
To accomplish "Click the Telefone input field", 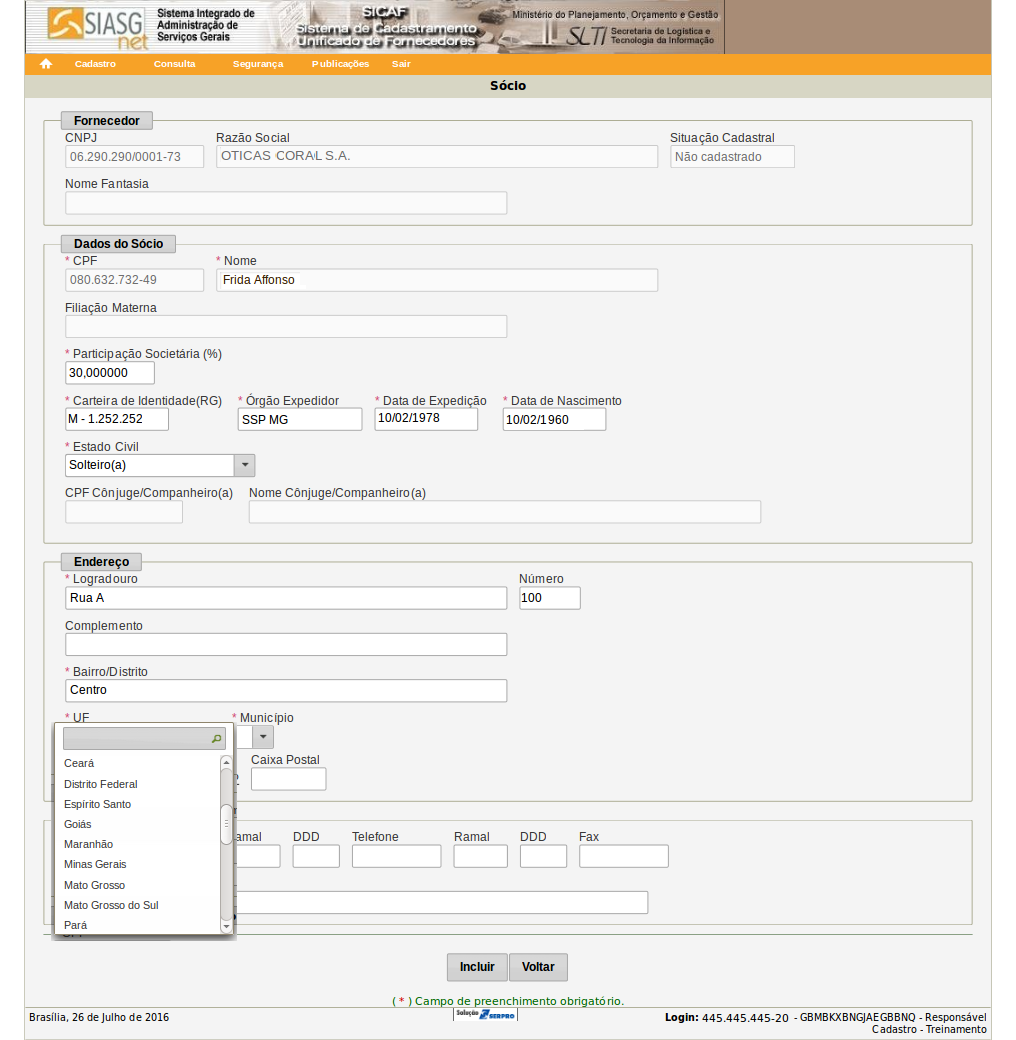I will [x=397, y=856].
